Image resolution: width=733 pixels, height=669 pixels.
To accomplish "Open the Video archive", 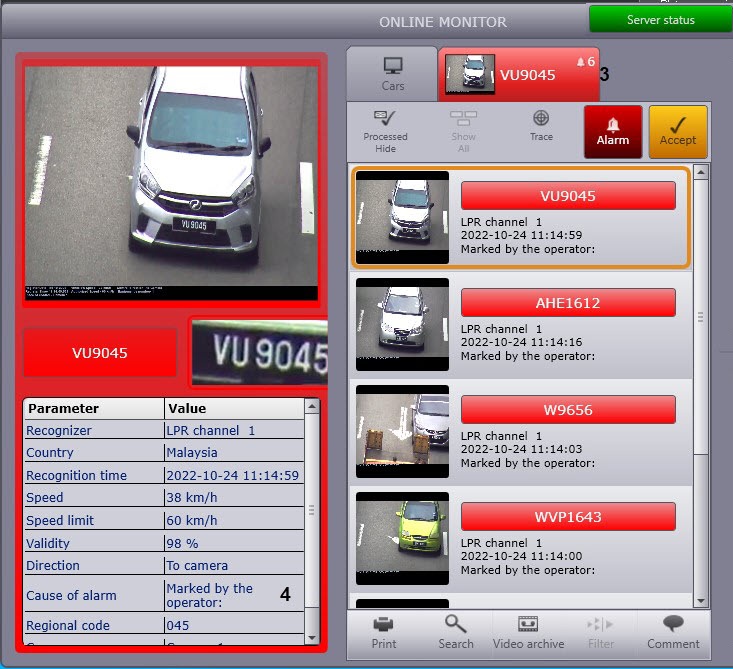I will tap(528, 633).
